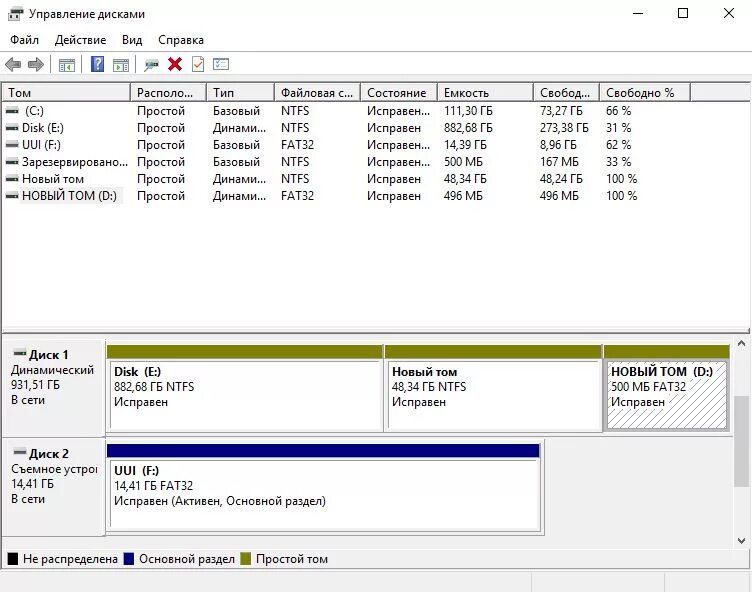
Task: Click the 48,24 ГБ free space cell
Action: [x=561, y=179]
